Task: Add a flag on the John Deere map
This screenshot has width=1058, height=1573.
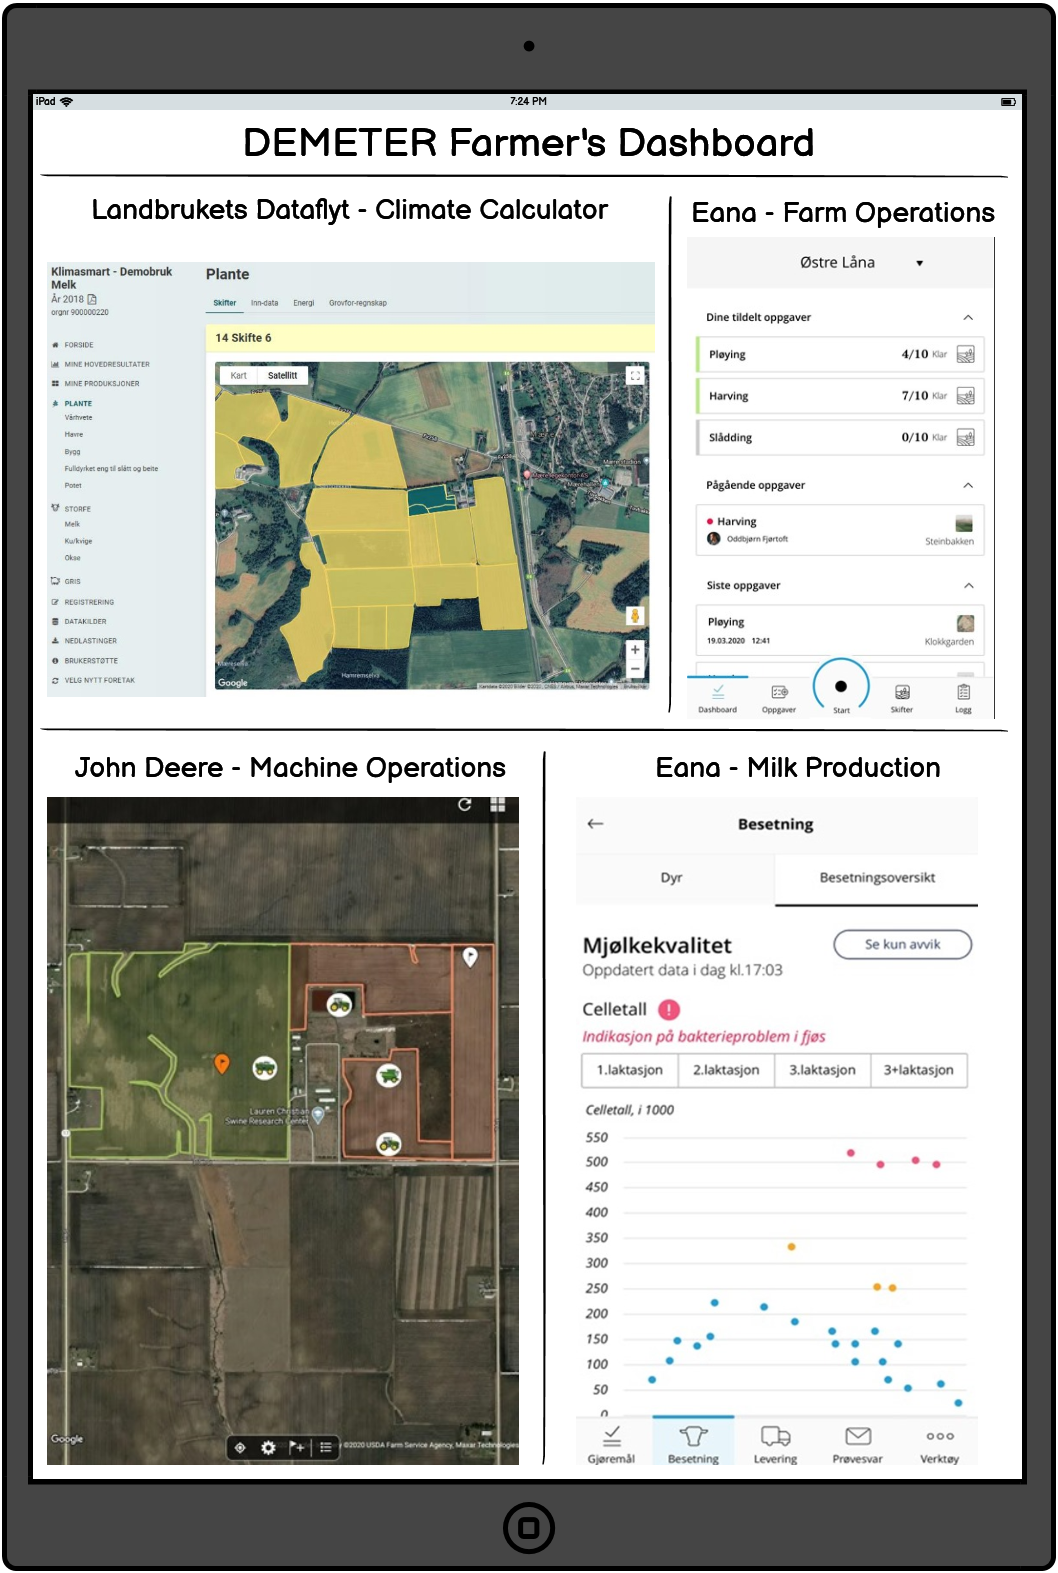Action: (x=297, y=1447)
